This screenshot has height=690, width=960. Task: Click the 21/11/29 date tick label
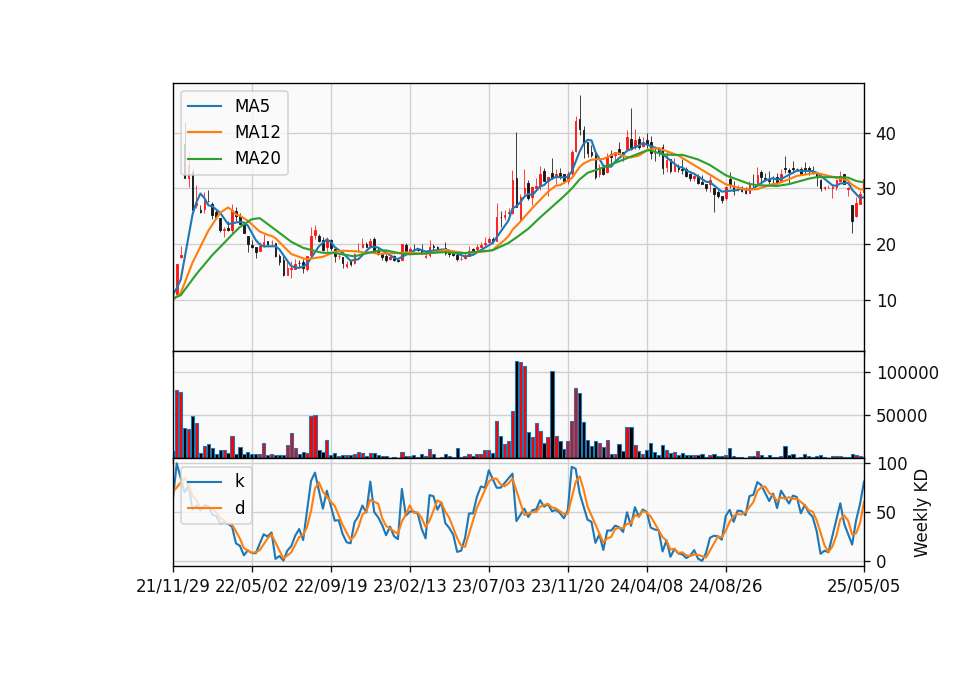pyautogui.click(x=173, y=586)
